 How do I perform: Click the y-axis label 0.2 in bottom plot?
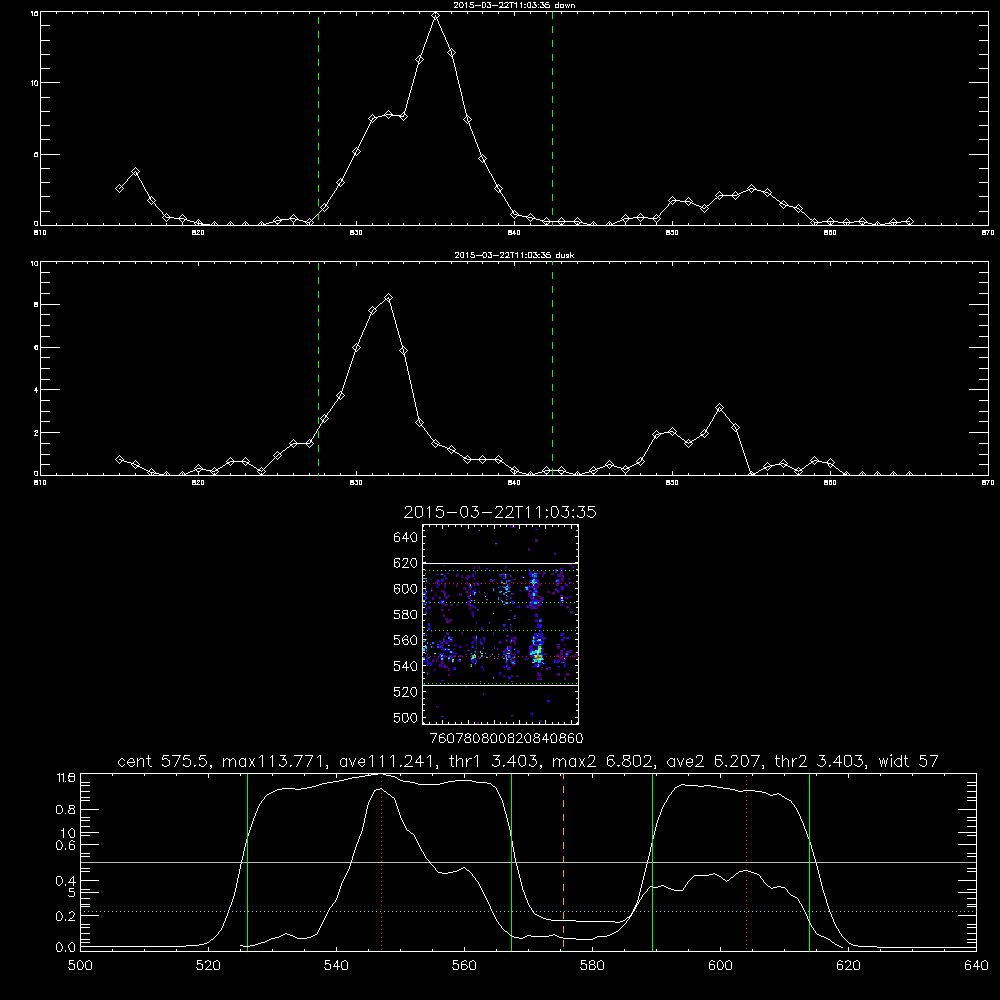point(66,916)
